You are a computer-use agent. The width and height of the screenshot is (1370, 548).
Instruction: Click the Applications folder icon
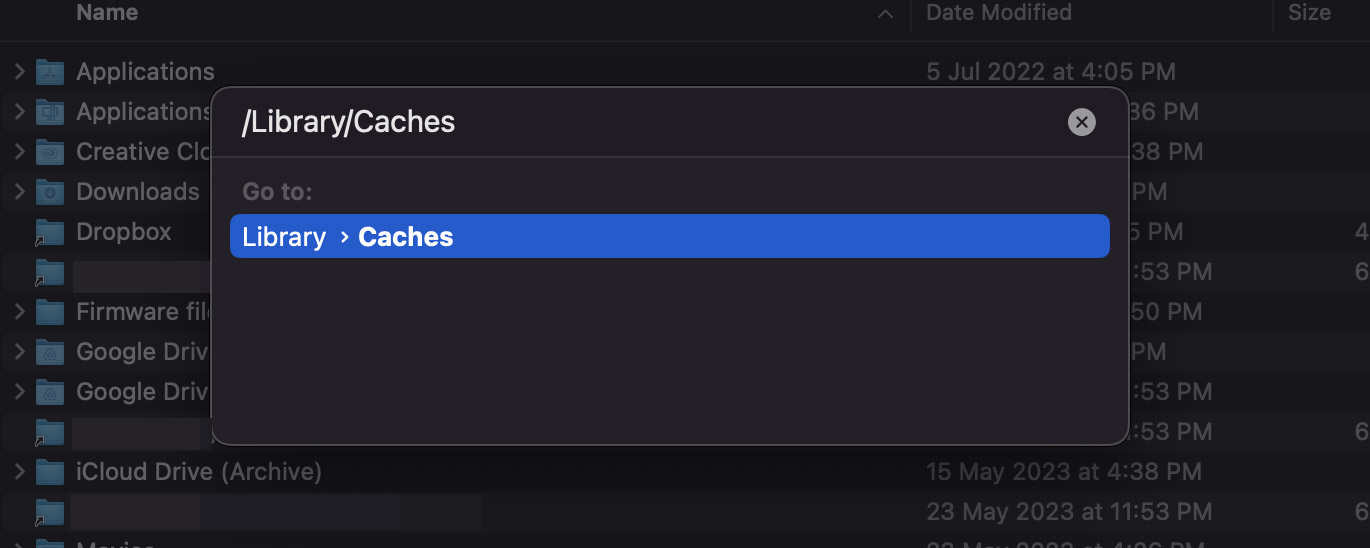(50, 72)
